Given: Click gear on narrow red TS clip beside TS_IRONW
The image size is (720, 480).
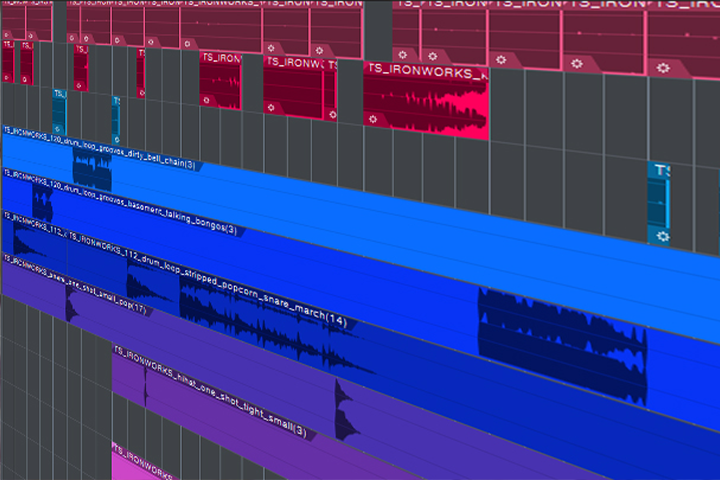Looking at the screenshot, I should tap(332, 115).
